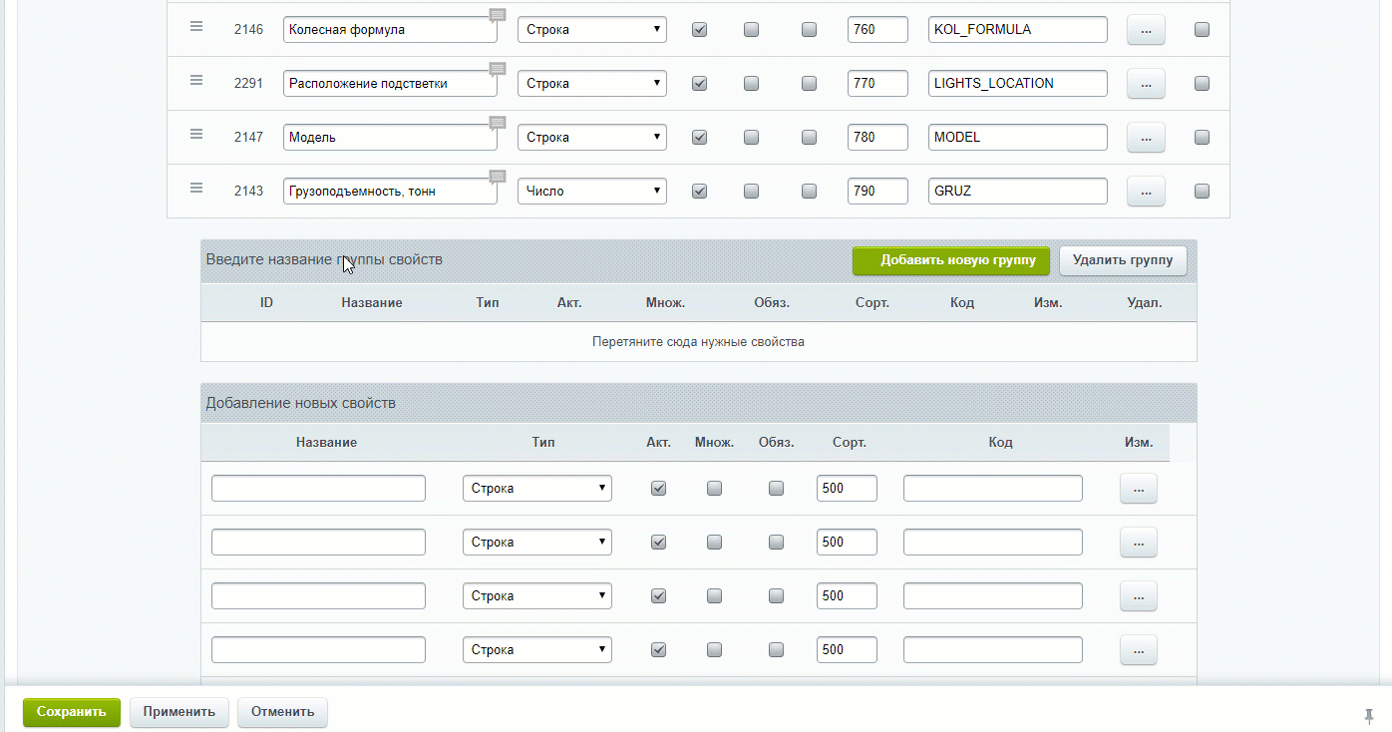This screenshot has height=732, width=1392.
Task: Open the ellipsis settings button for LIGHTS_LOCATION
Action: click(x=1146, y=84)
